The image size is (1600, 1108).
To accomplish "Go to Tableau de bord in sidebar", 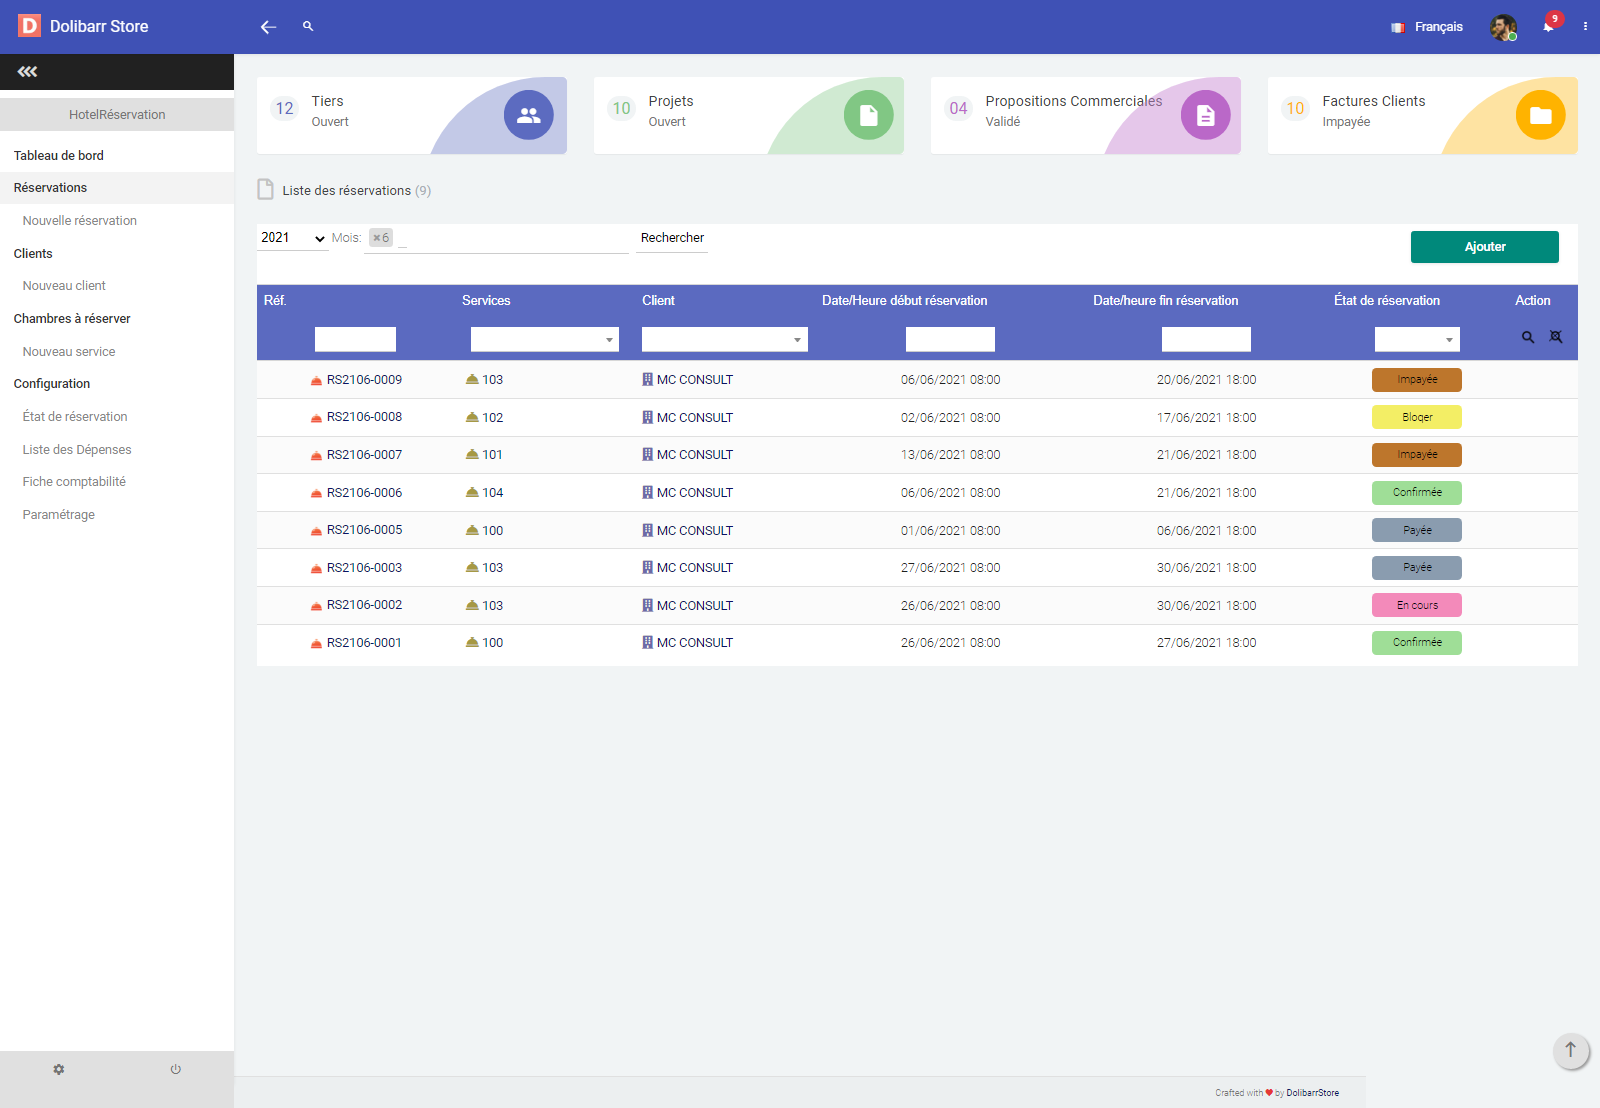I will (59, 156).
